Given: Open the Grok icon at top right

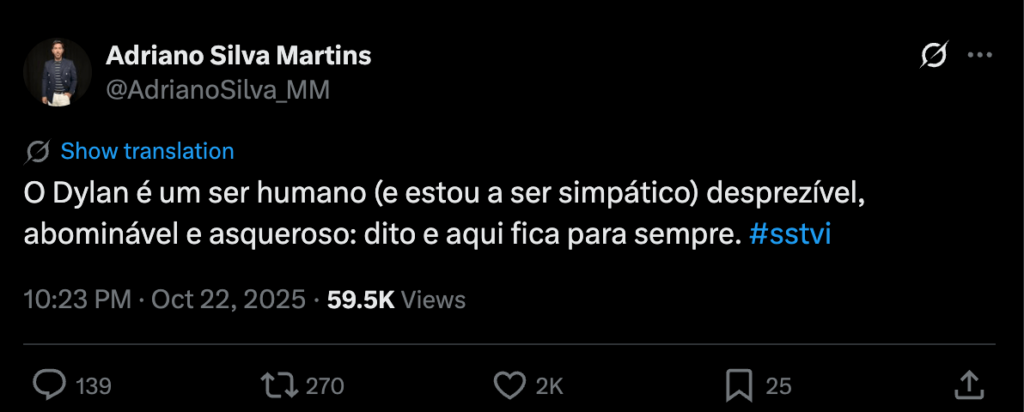Looking at the screenshot, I should [933, 57].
